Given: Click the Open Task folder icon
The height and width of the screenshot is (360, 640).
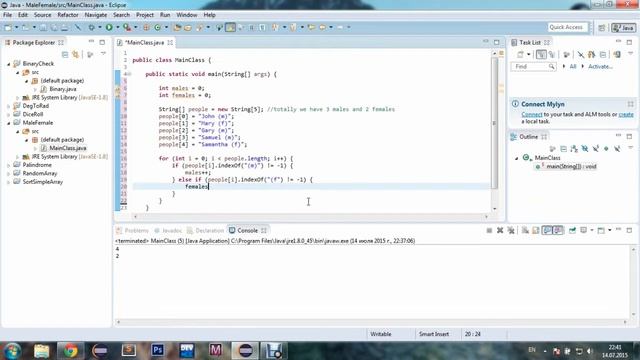Looking at the screenshot, I should coord(188,27).
